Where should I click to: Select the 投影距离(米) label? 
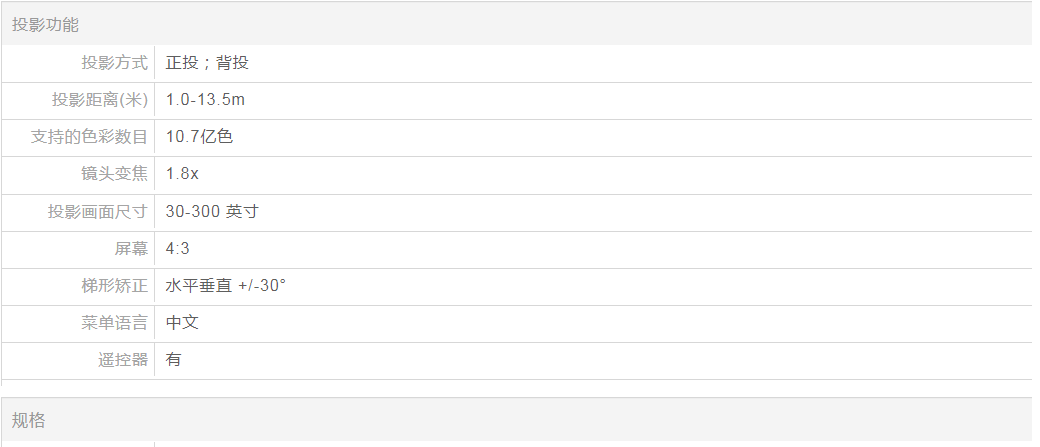point(100,100)
